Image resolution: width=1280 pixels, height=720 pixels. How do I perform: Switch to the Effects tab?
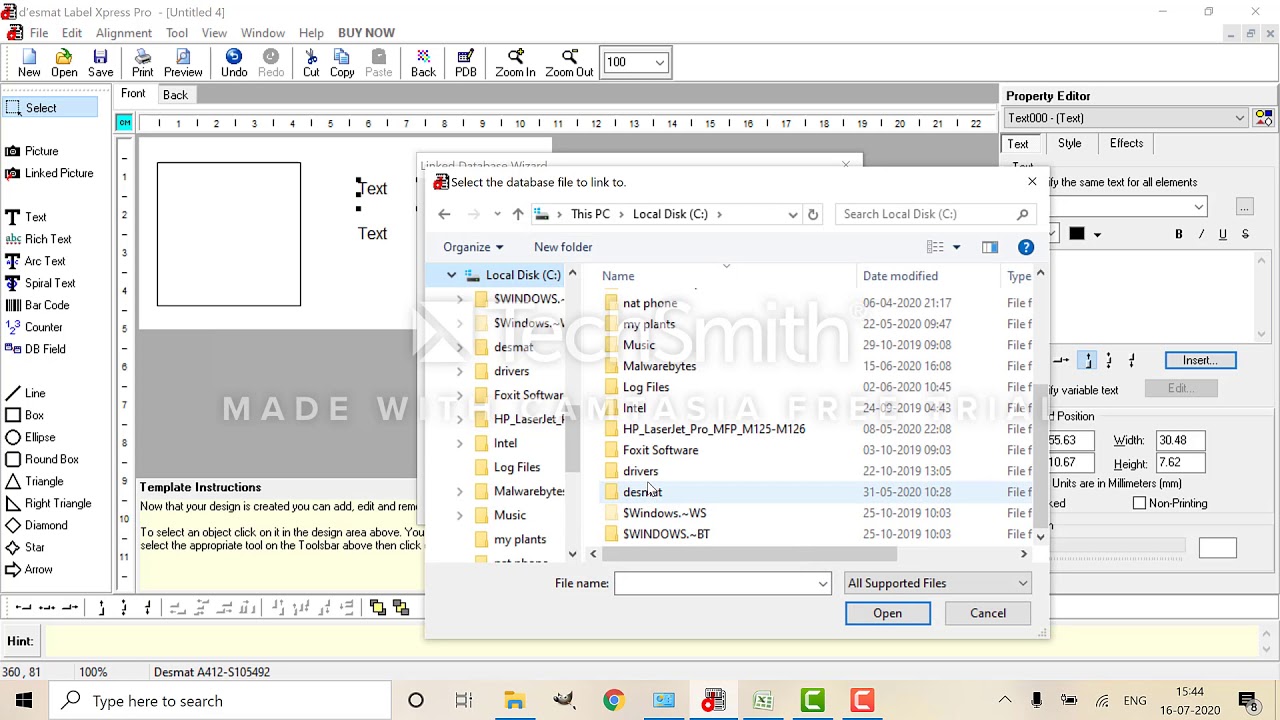click(1126, 143)
